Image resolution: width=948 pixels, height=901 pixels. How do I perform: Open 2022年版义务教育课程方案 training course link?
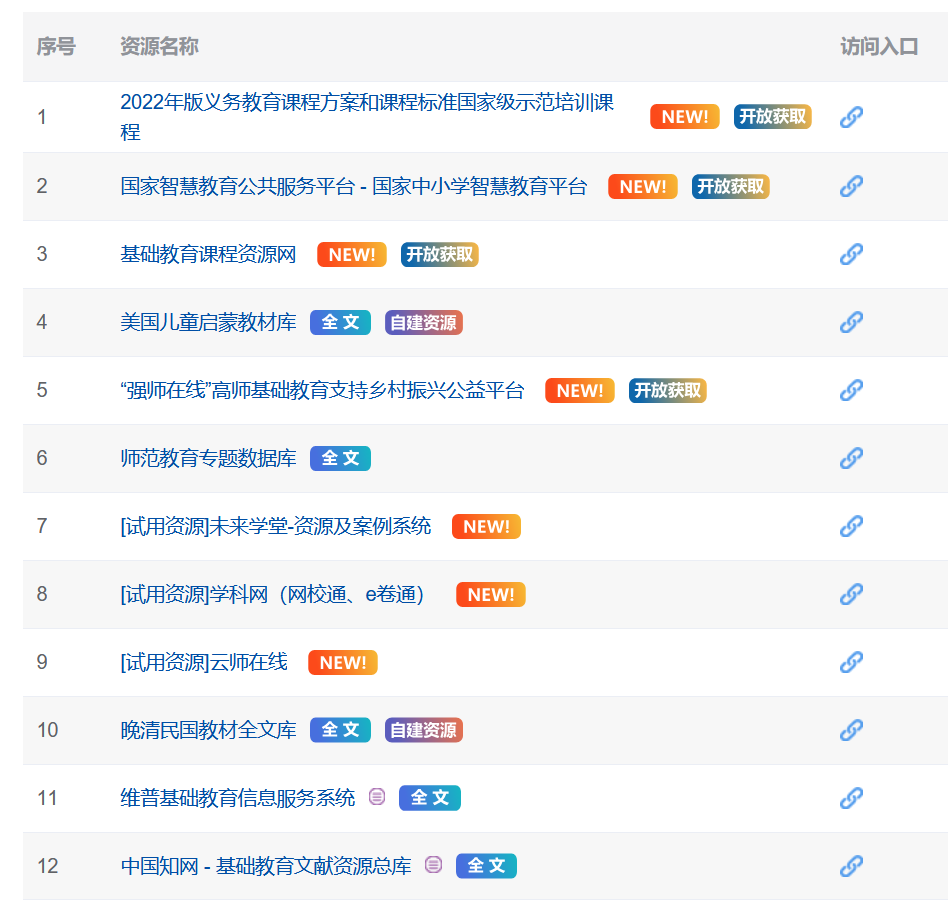tap(367, 117)
